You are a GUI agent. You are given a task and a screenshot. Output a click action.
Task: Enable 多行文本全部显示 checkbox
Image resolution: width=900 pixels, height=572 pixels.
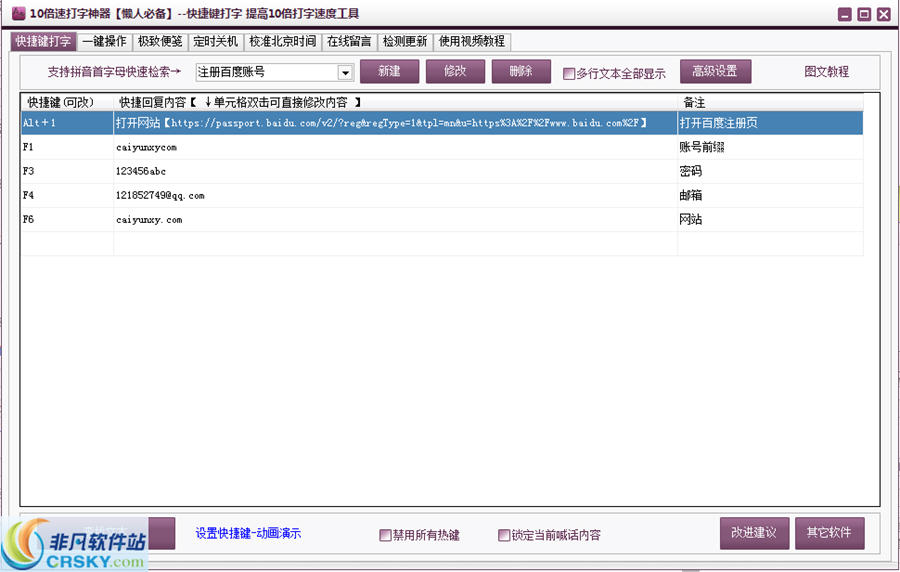[x=569, y=73]
